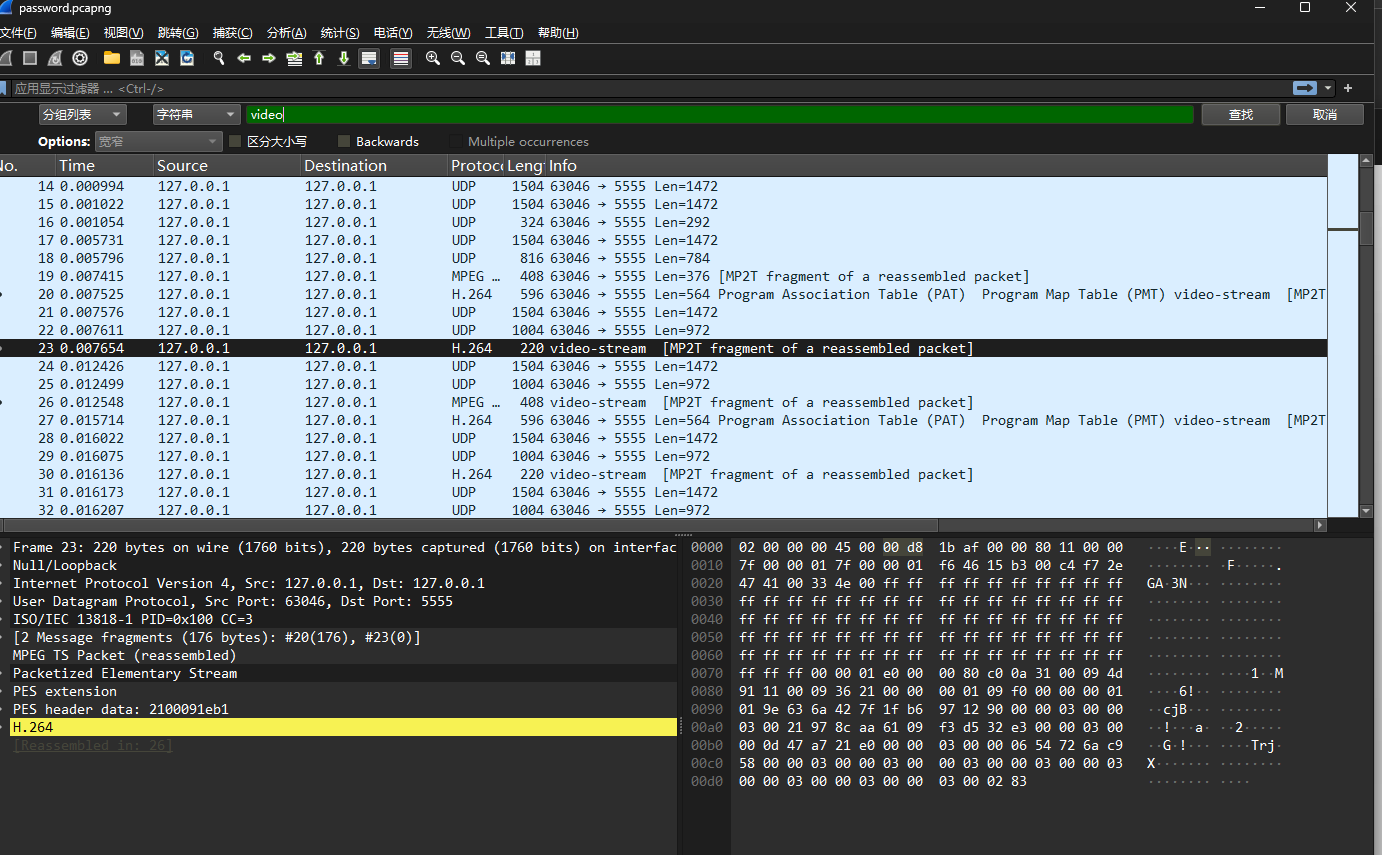Click the restart capture fin icon
The image size is (1382, 855).
click(x=55, y=58)
